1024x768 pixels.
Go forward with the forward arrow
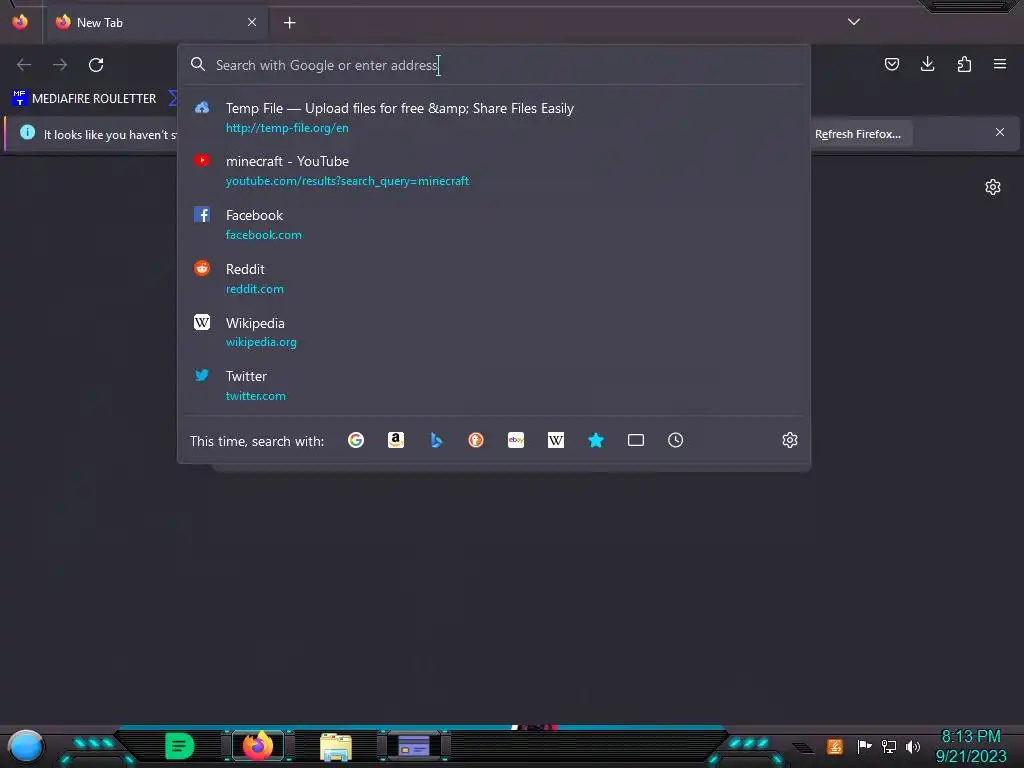(60, 65)
